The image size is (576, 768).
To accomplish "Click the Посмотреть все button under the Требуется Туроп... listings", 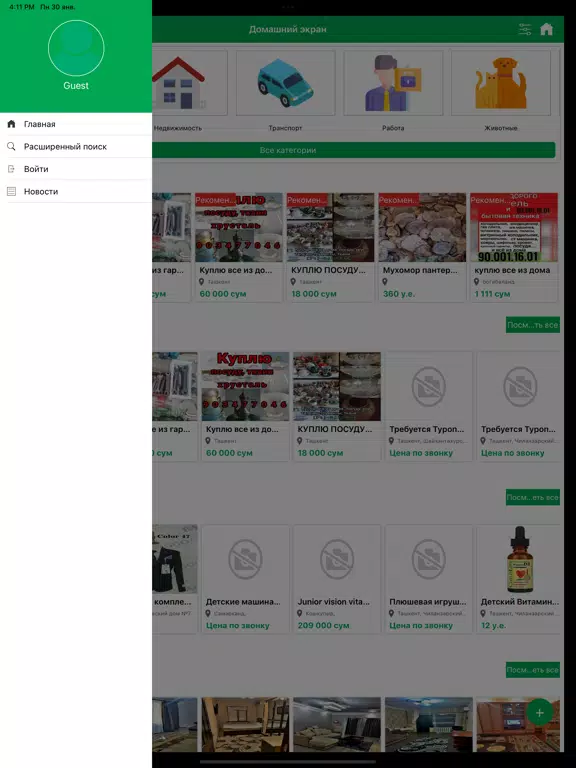I will [x=533, y=497].
